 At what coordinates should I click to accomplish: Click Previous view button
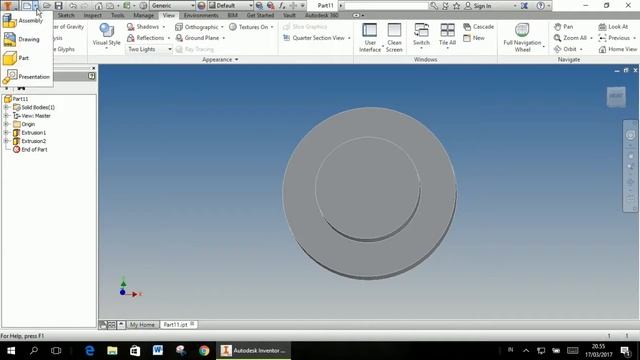click(x=614, y=38)
